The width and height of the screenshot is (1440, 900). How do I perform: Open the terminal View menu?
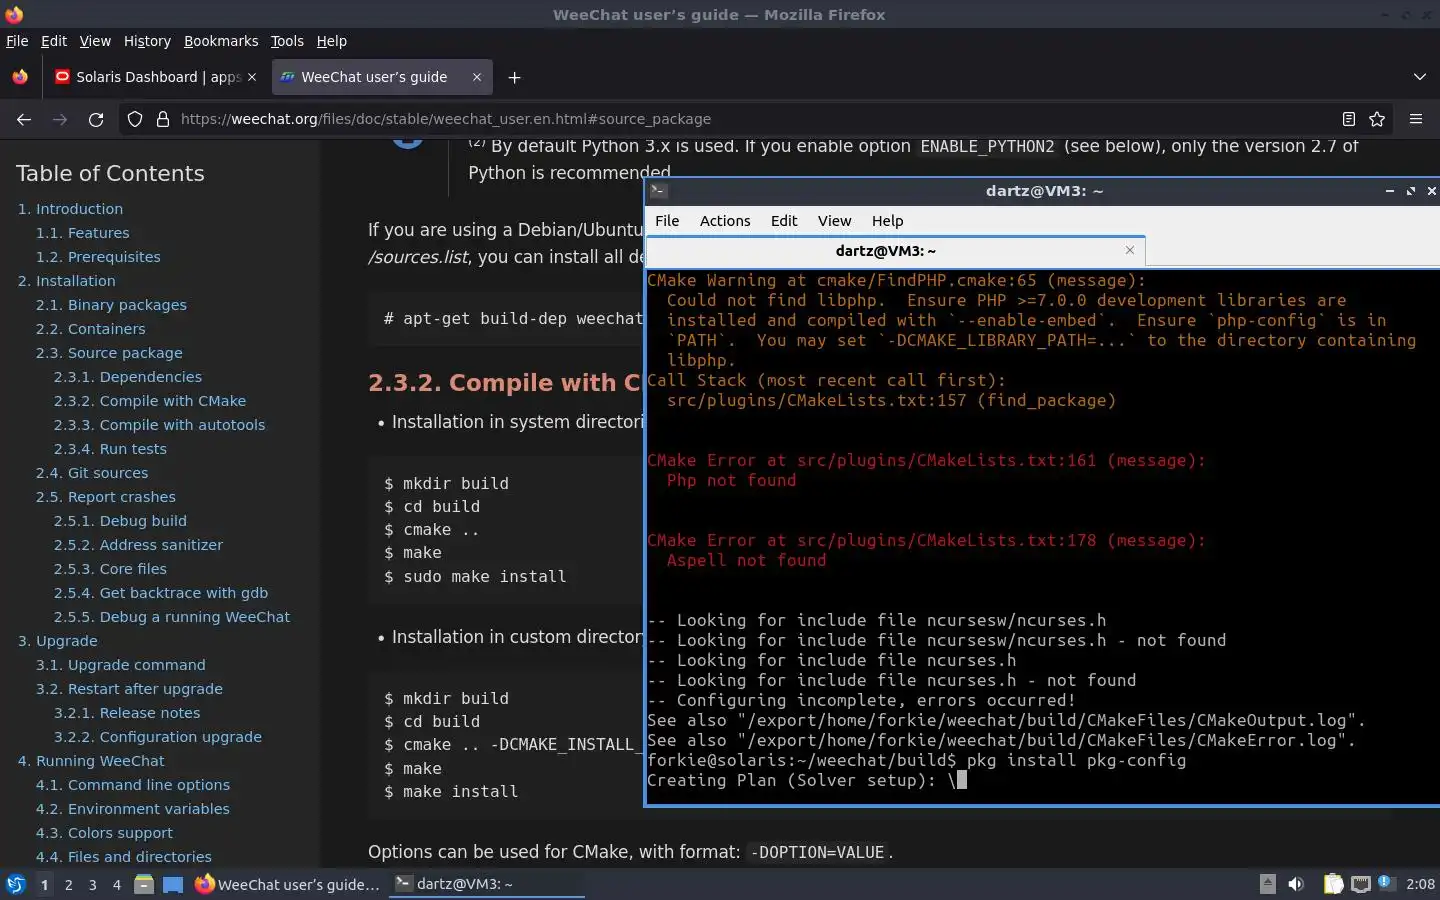pos(834,221)
